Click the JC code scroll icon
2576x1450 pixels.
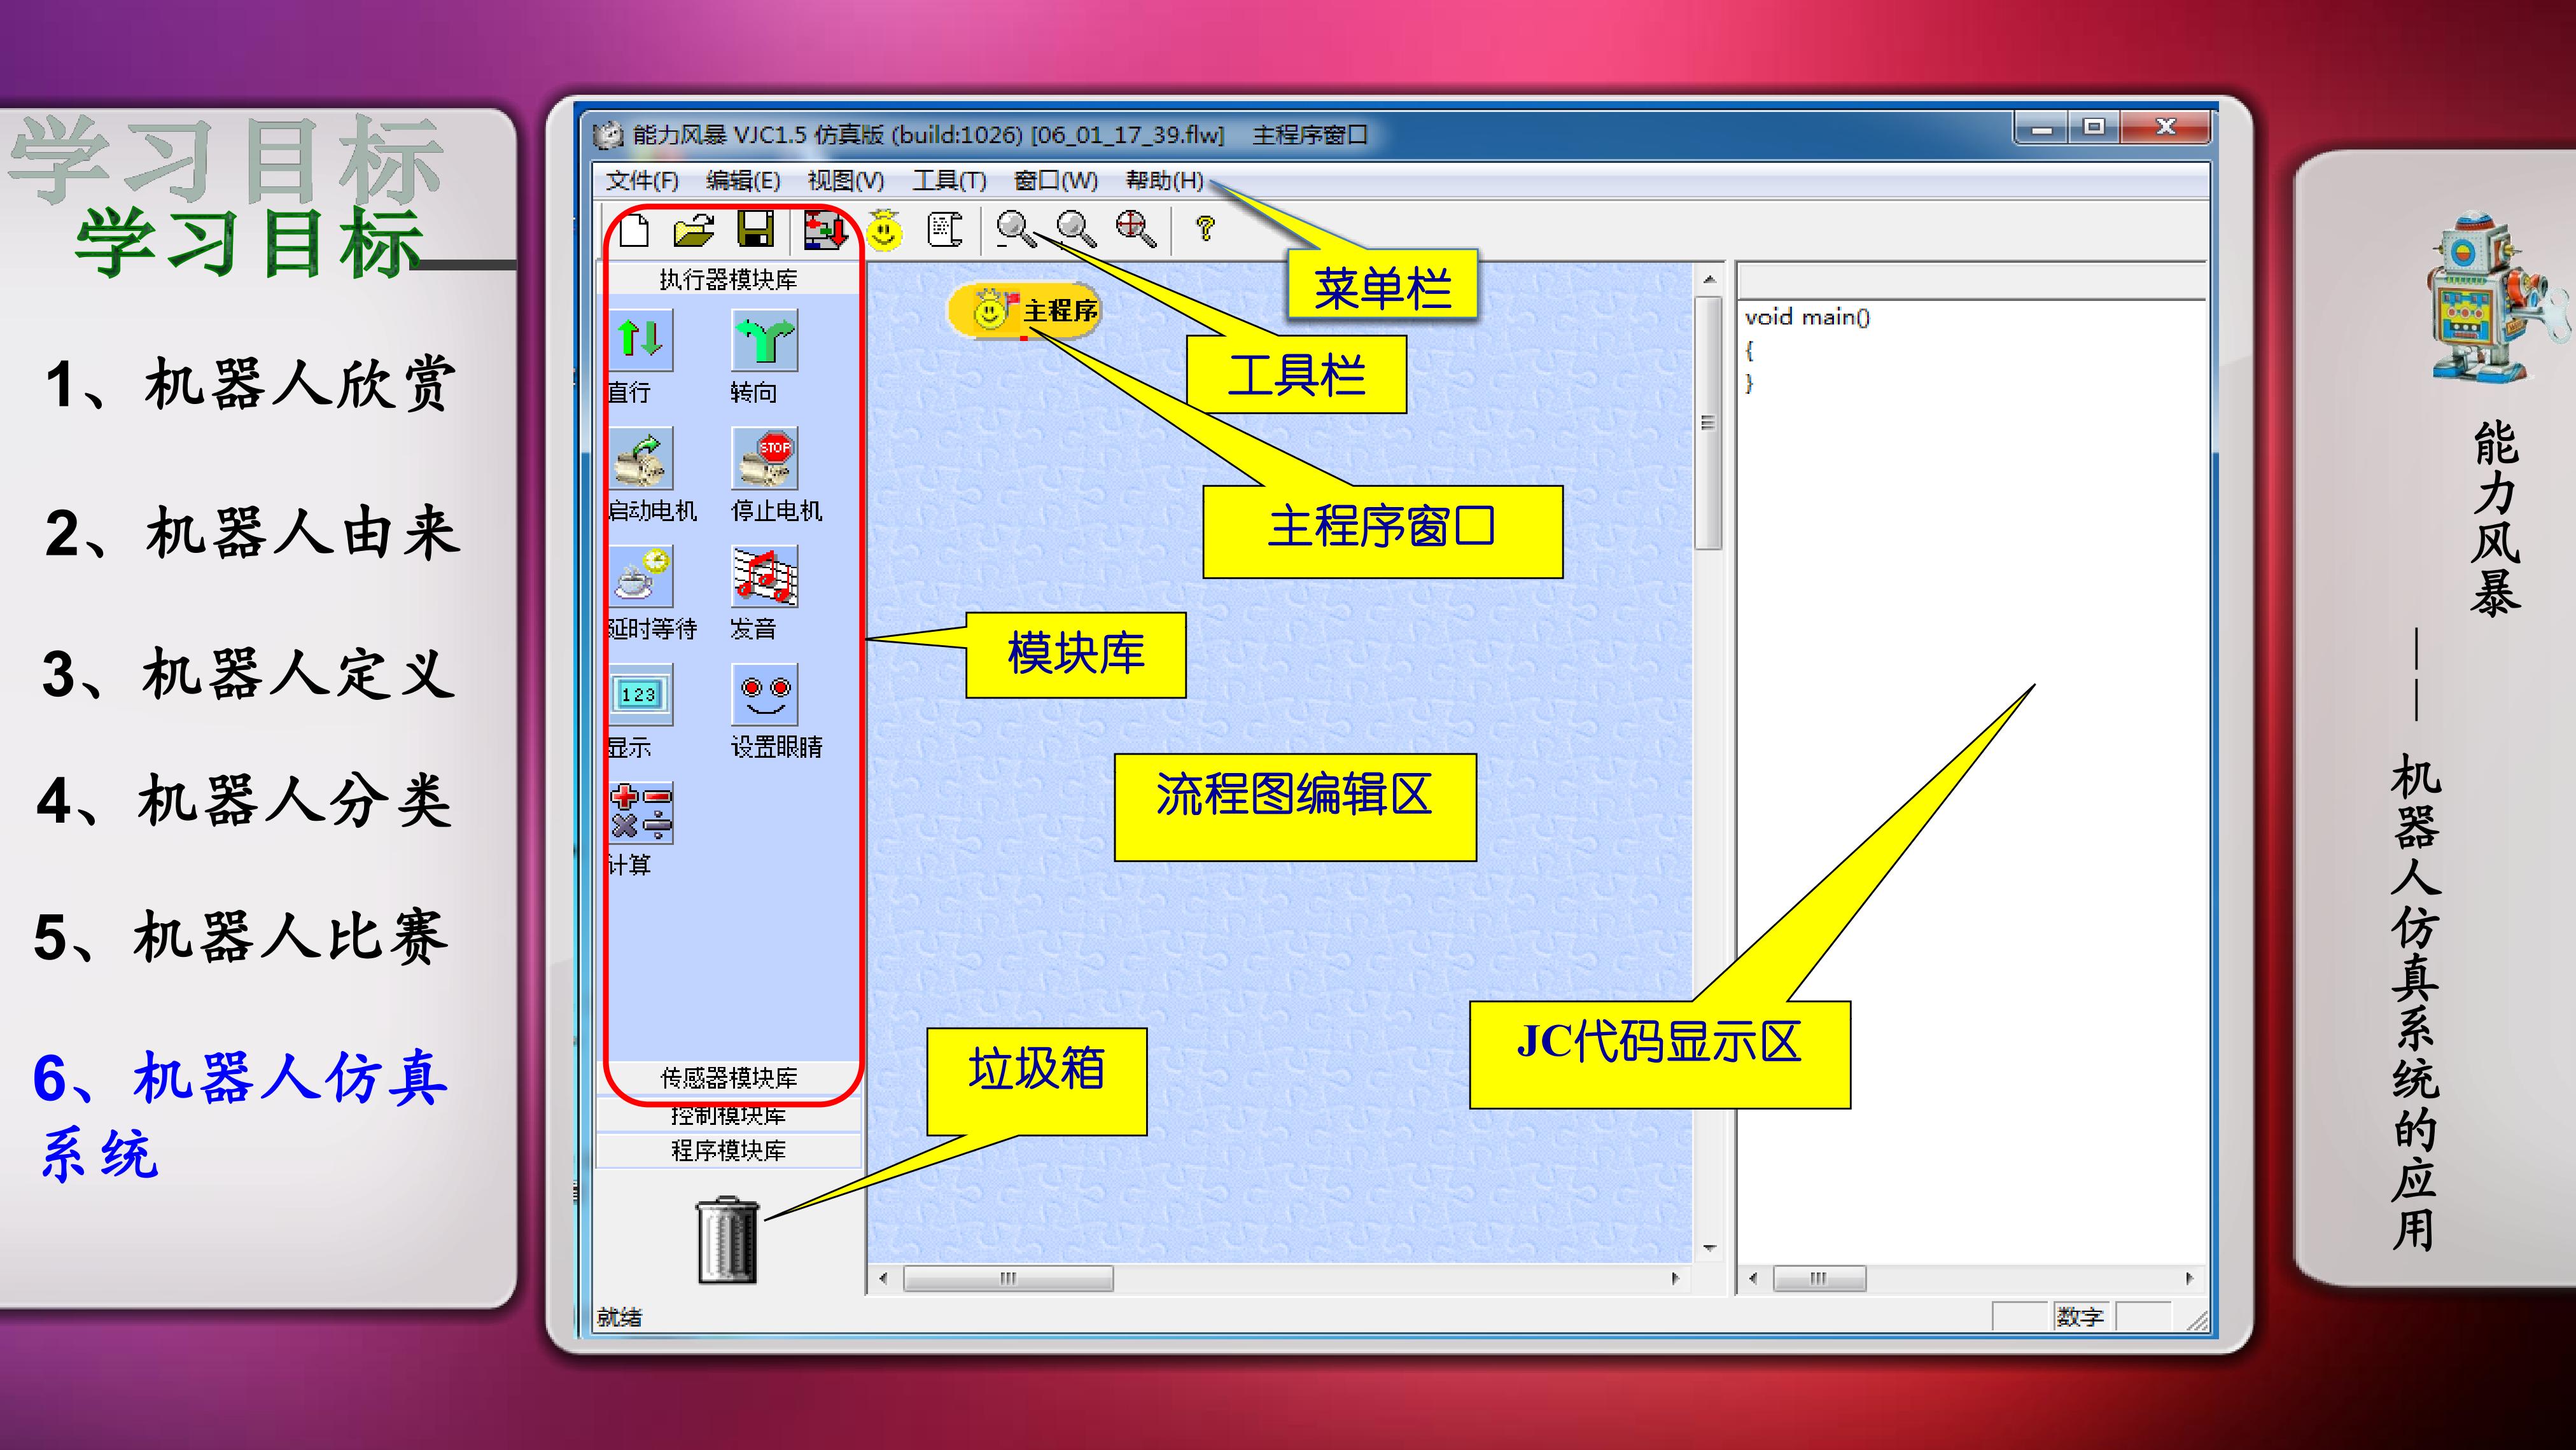944,230
